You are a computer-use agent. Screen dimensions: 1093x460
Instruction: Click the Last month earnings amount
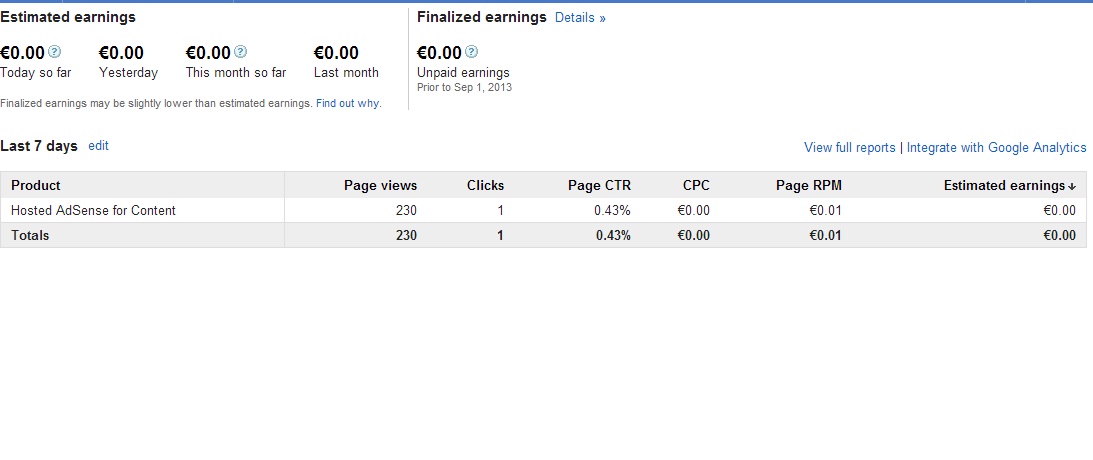(x=336, y=53)
